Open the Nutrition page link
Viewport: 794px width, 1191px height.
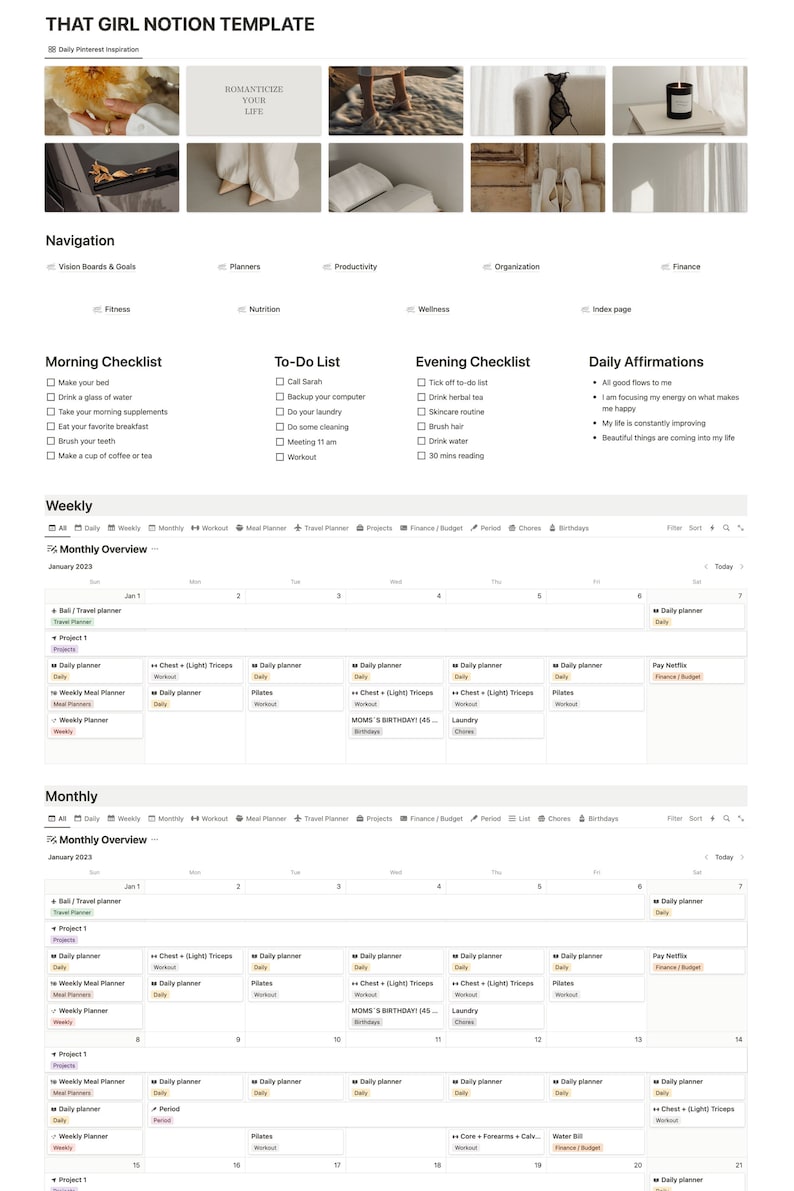tap(258, 309)
